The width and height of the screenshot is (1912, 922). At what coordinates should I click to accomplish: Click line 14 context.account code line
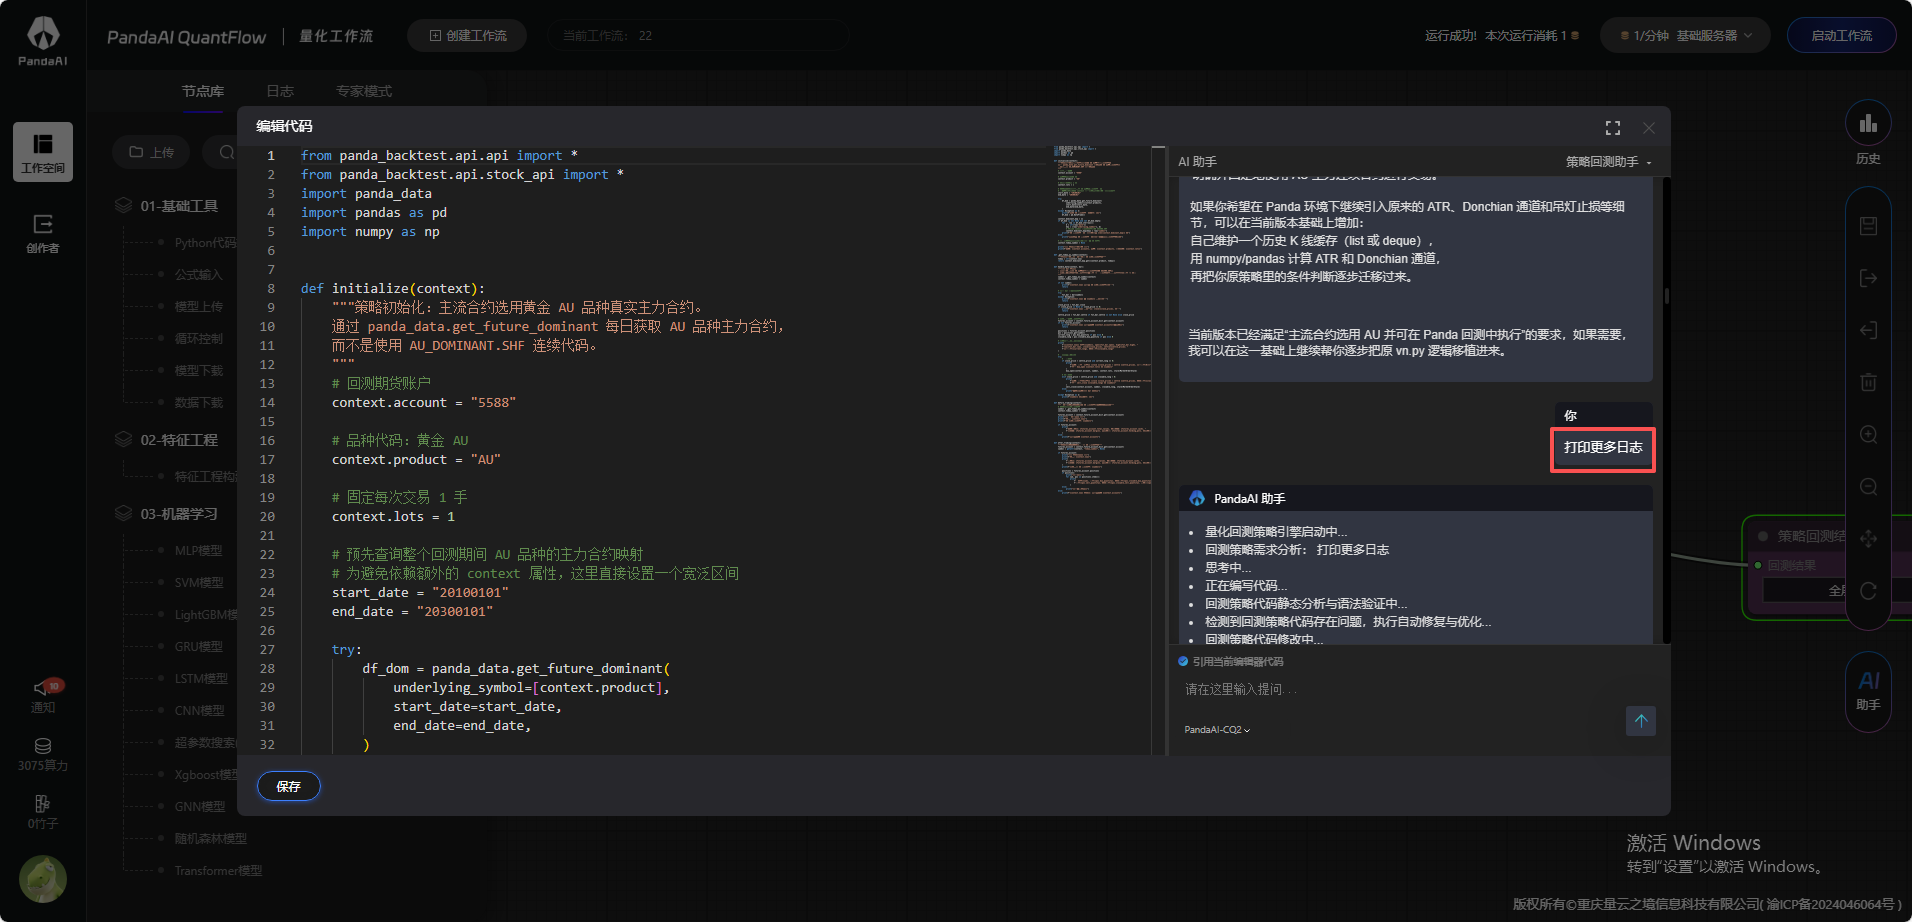(424, 402)
